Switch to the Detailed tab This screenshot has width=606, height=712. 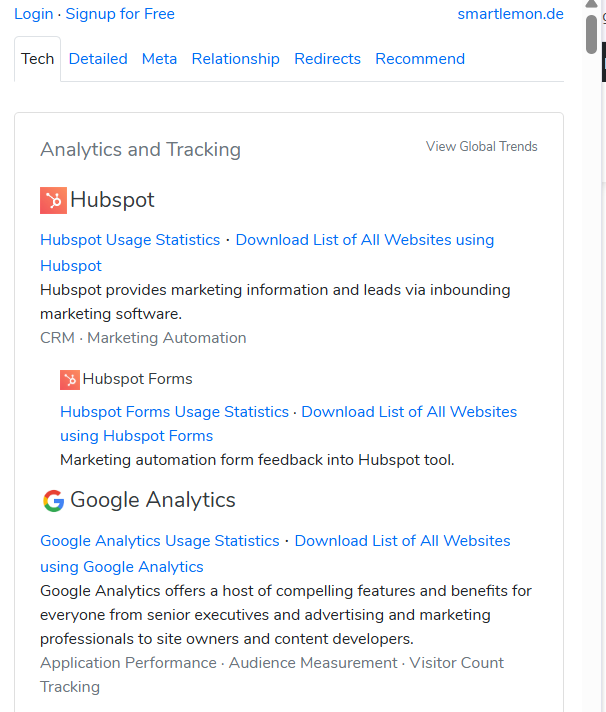[98, 59]
